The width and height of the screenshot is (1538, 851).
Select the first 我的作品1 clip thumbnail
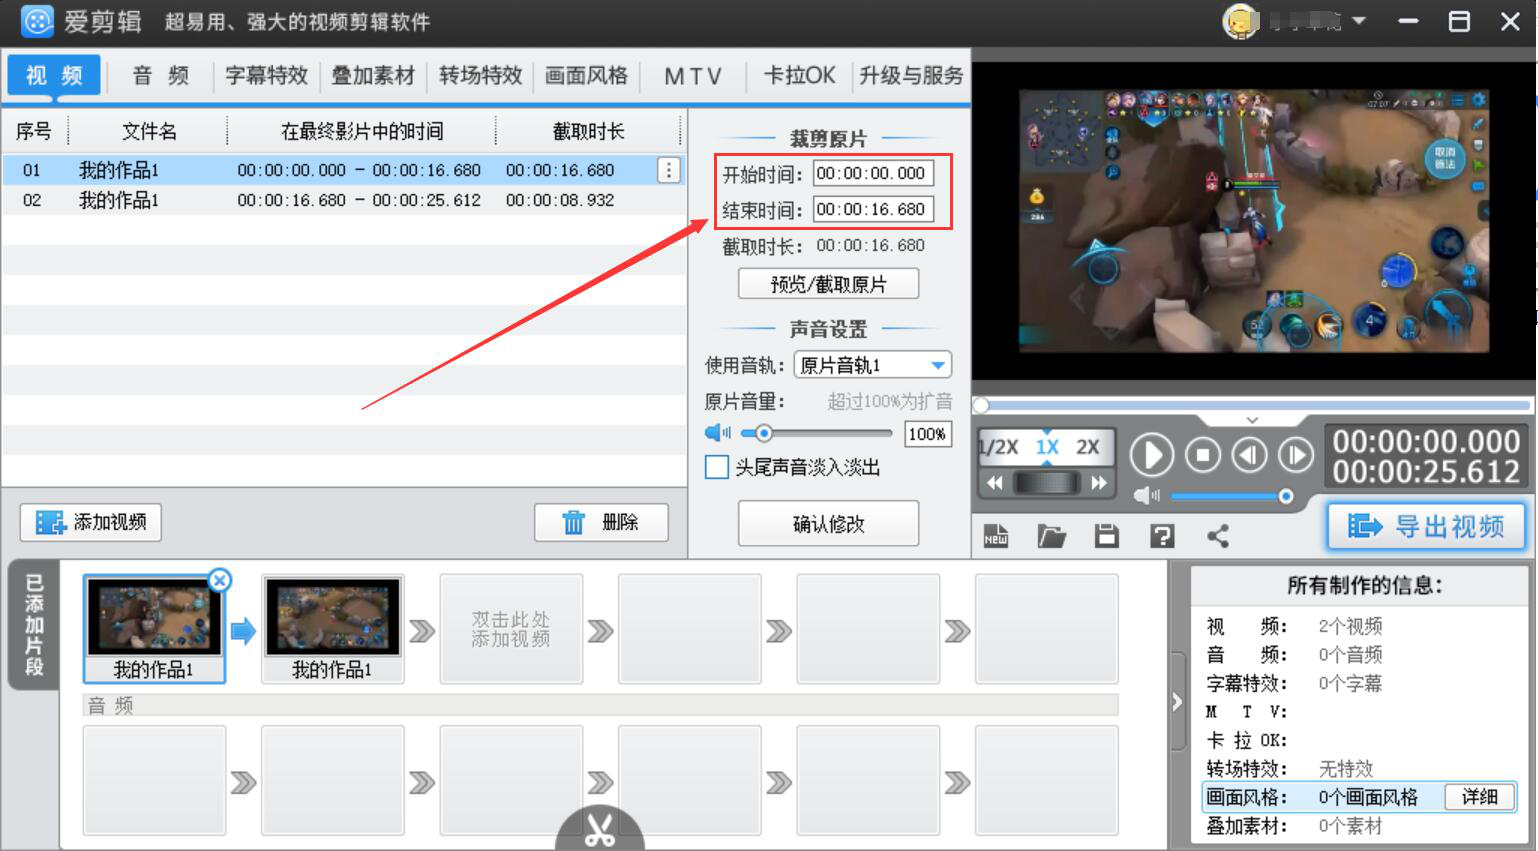pos(154,629)
